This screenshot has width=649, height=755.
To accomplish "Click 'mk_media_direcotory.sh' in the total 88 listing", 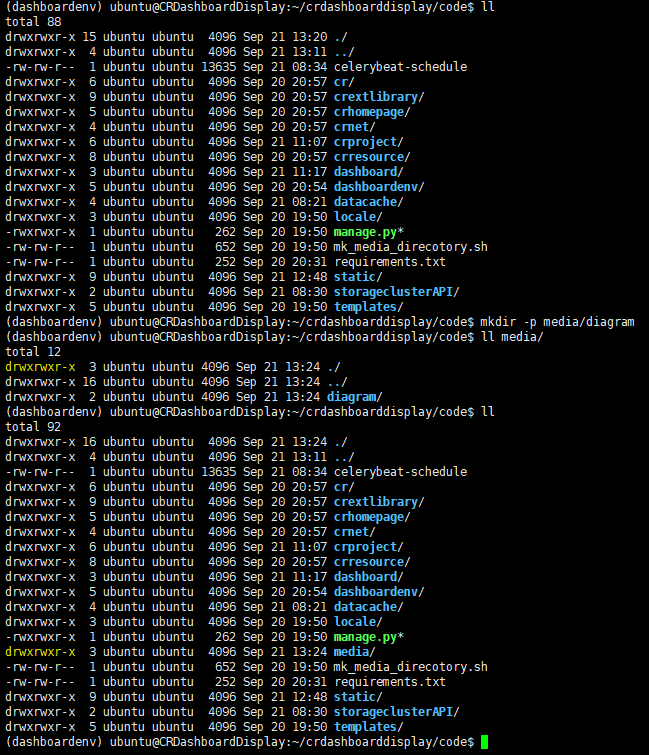I will tap(411, 247).
